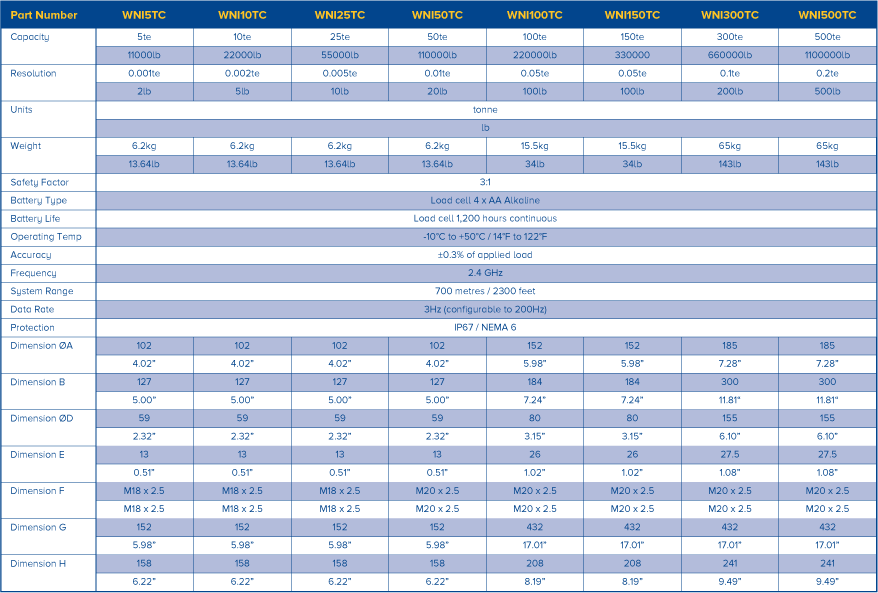
Task: Select the Dimension H row label
Action: point(39,563)
